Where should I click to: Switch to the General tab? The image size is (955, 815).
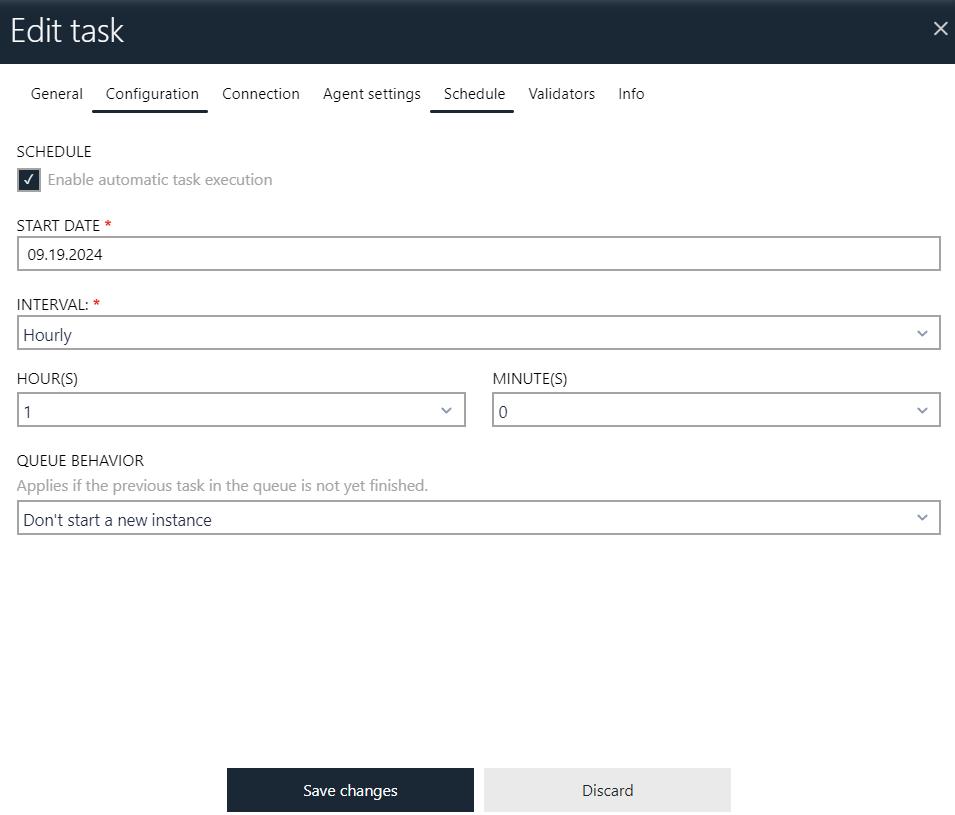tap(56, 93)
